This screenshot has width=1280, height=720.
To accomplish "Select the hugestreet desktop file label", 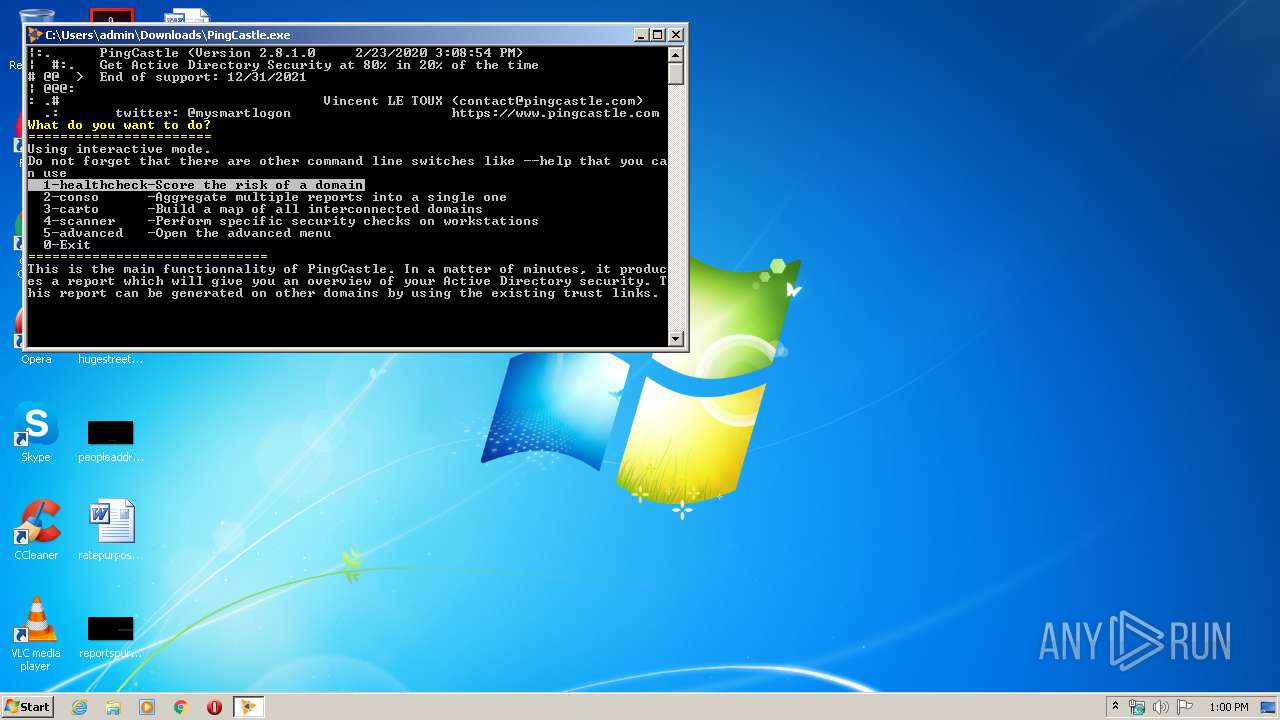I will coord(111,359).
